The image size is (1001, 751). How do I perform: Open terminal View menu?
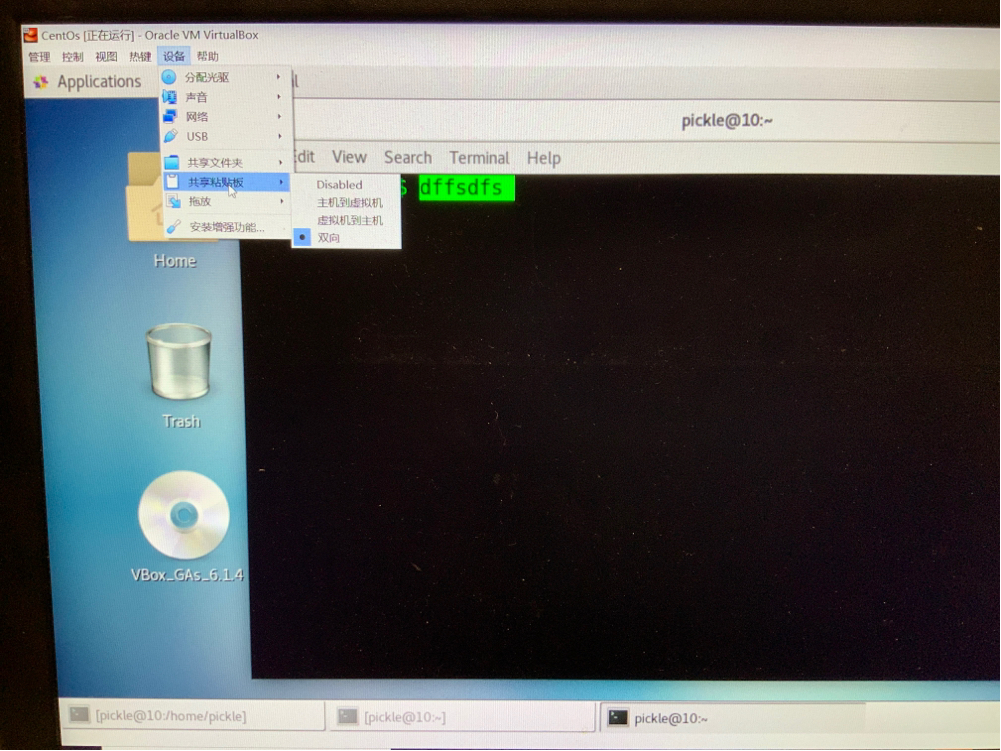coord(349,157)
